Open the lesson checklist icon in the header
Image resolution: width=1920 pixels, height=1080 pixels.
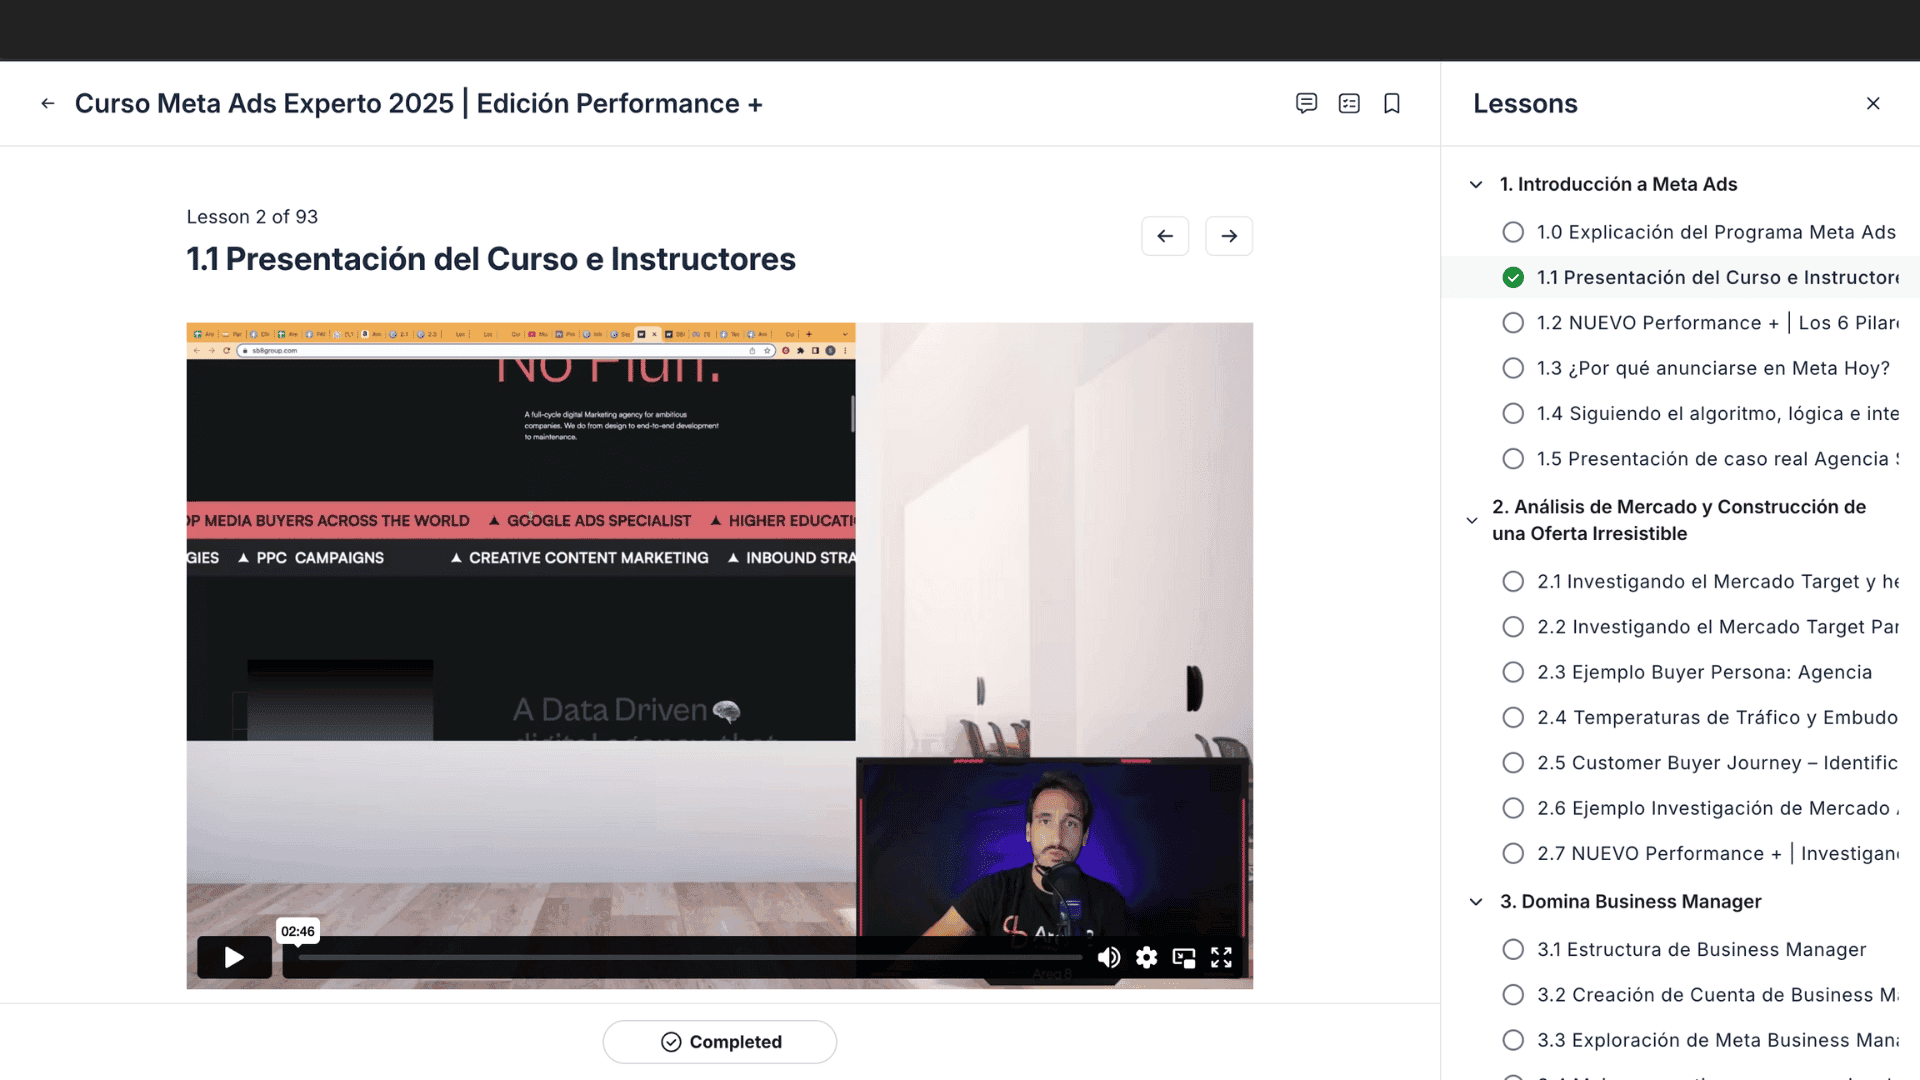pyautogui.click(x=1349, y=103)
